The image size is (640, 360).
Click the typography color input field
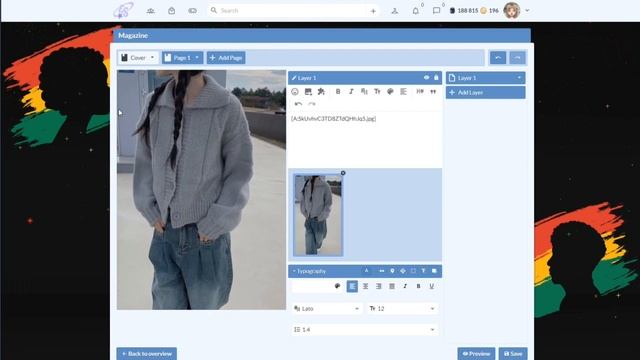pos(312,286)
